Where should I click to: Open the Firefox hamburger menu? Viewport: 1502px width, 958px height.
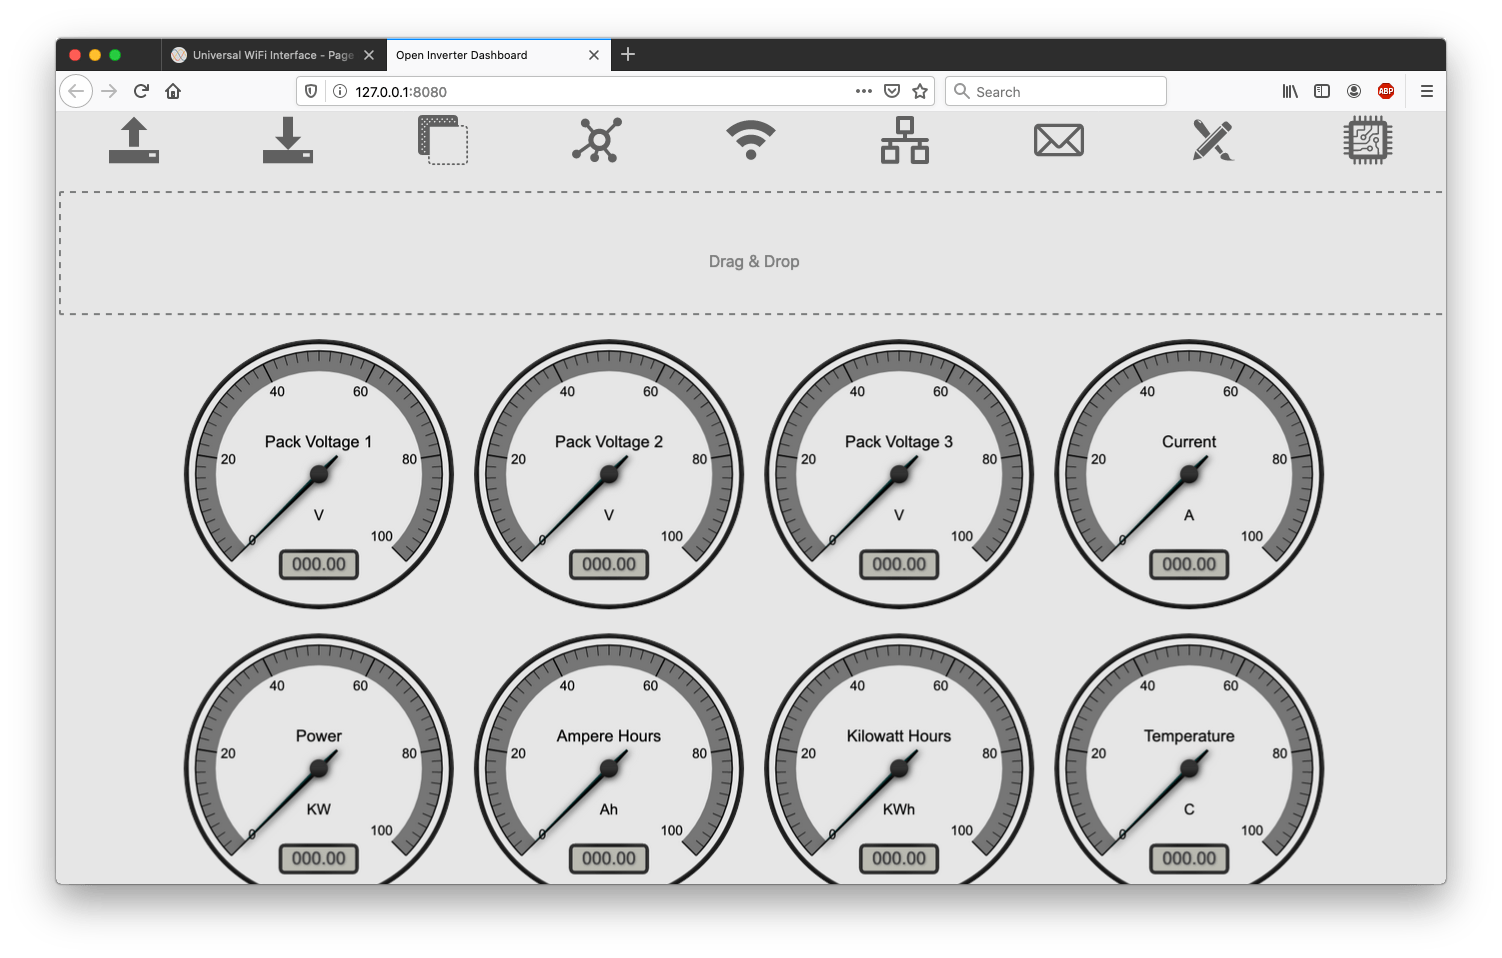coord(1427,91)
